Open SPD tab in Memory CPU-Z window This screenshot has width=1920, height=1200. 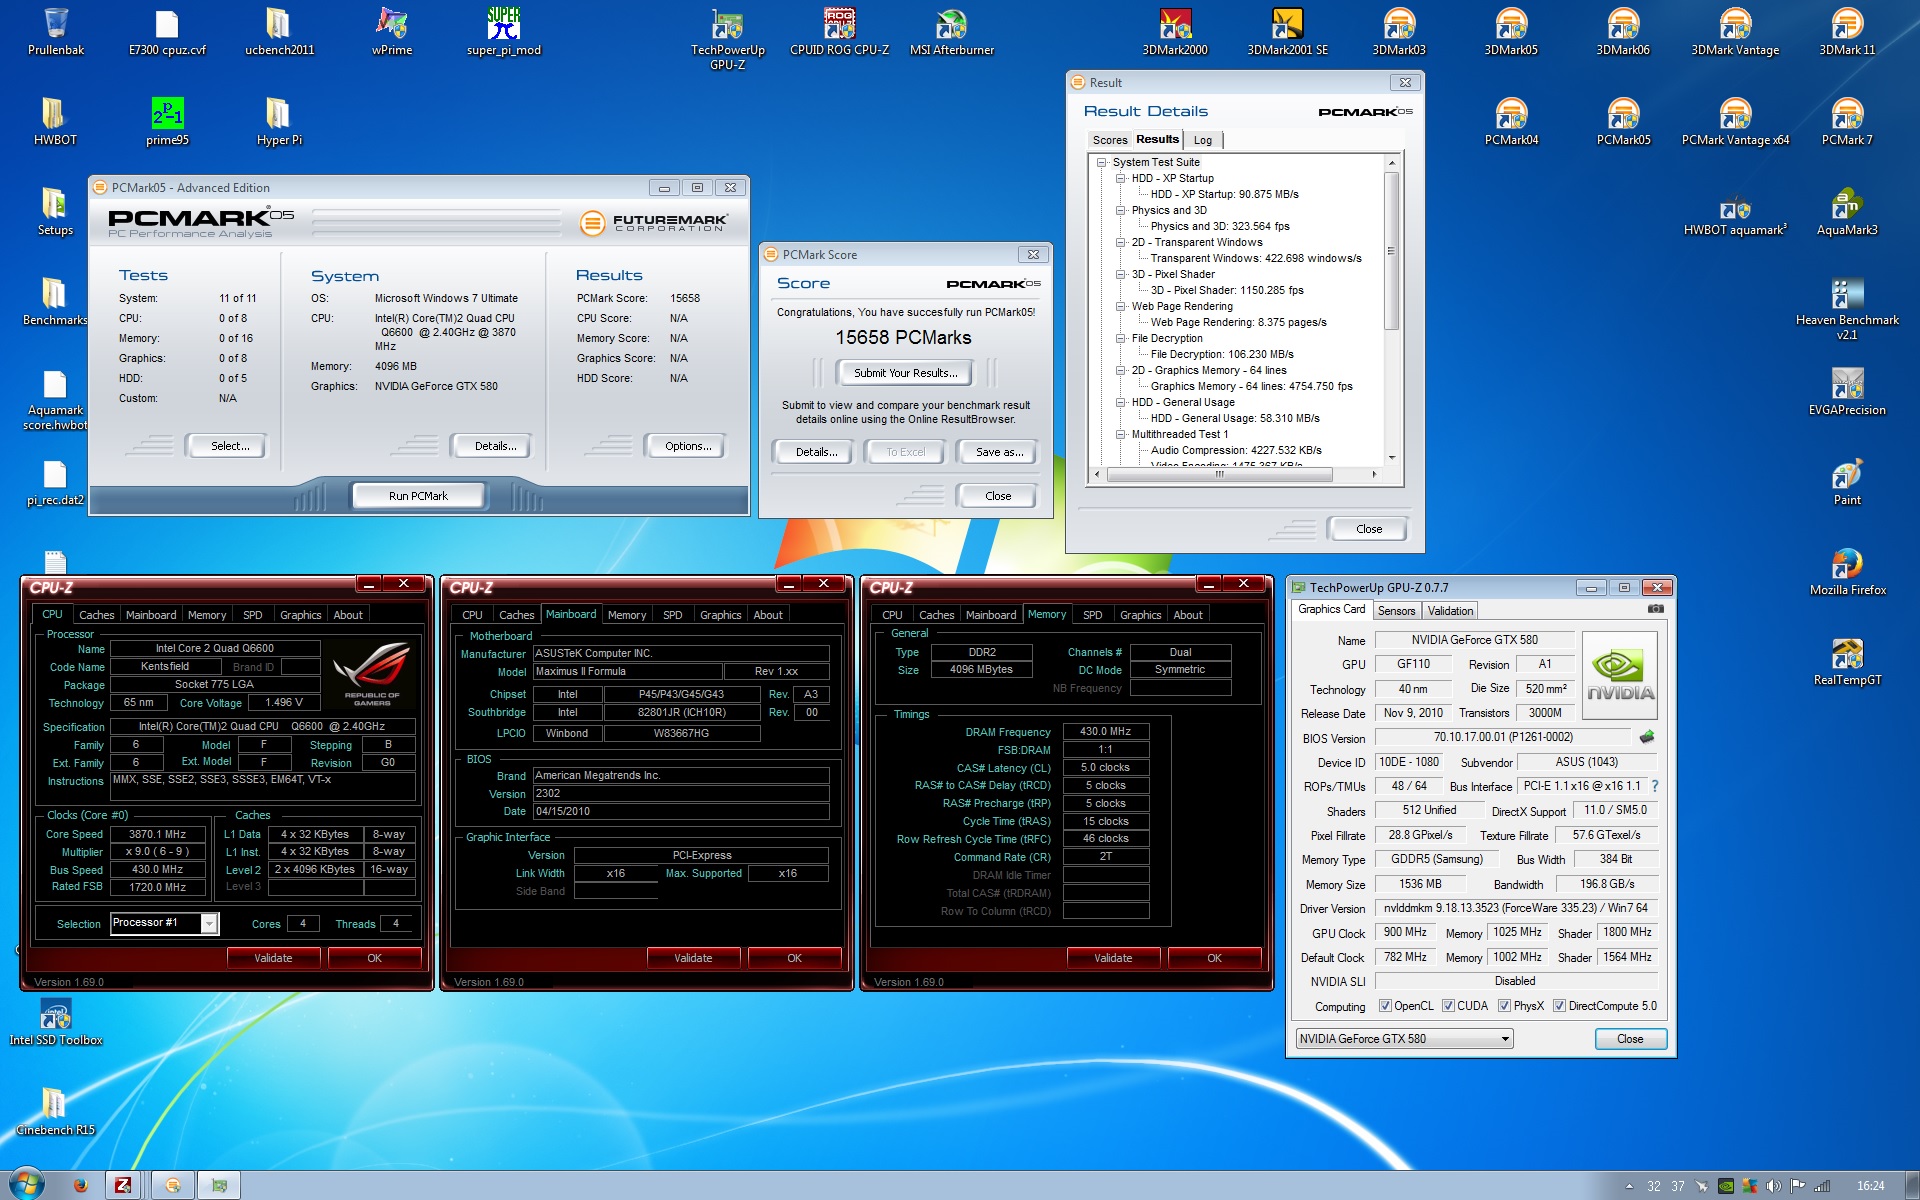(x=1093, y=615)
